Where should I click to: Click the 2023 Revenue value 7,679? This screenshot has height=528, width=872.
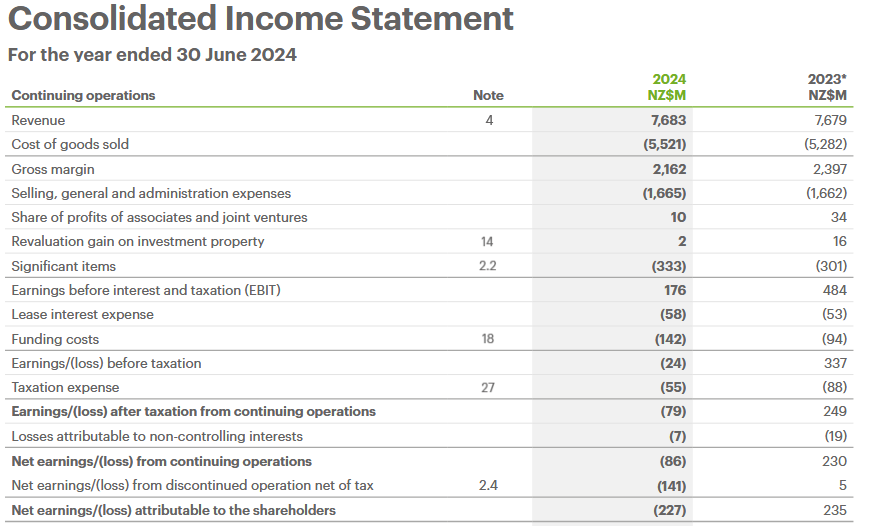pos(831,120)
